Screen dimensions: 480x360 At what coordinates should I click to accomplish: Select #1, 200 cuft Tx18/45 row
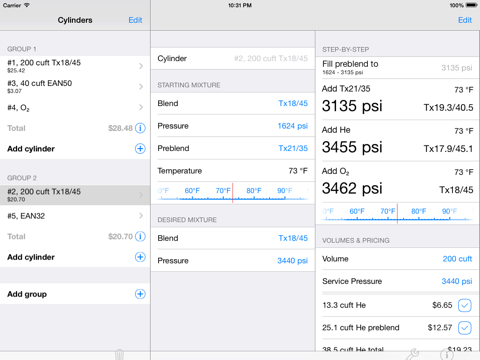[75, 66]
